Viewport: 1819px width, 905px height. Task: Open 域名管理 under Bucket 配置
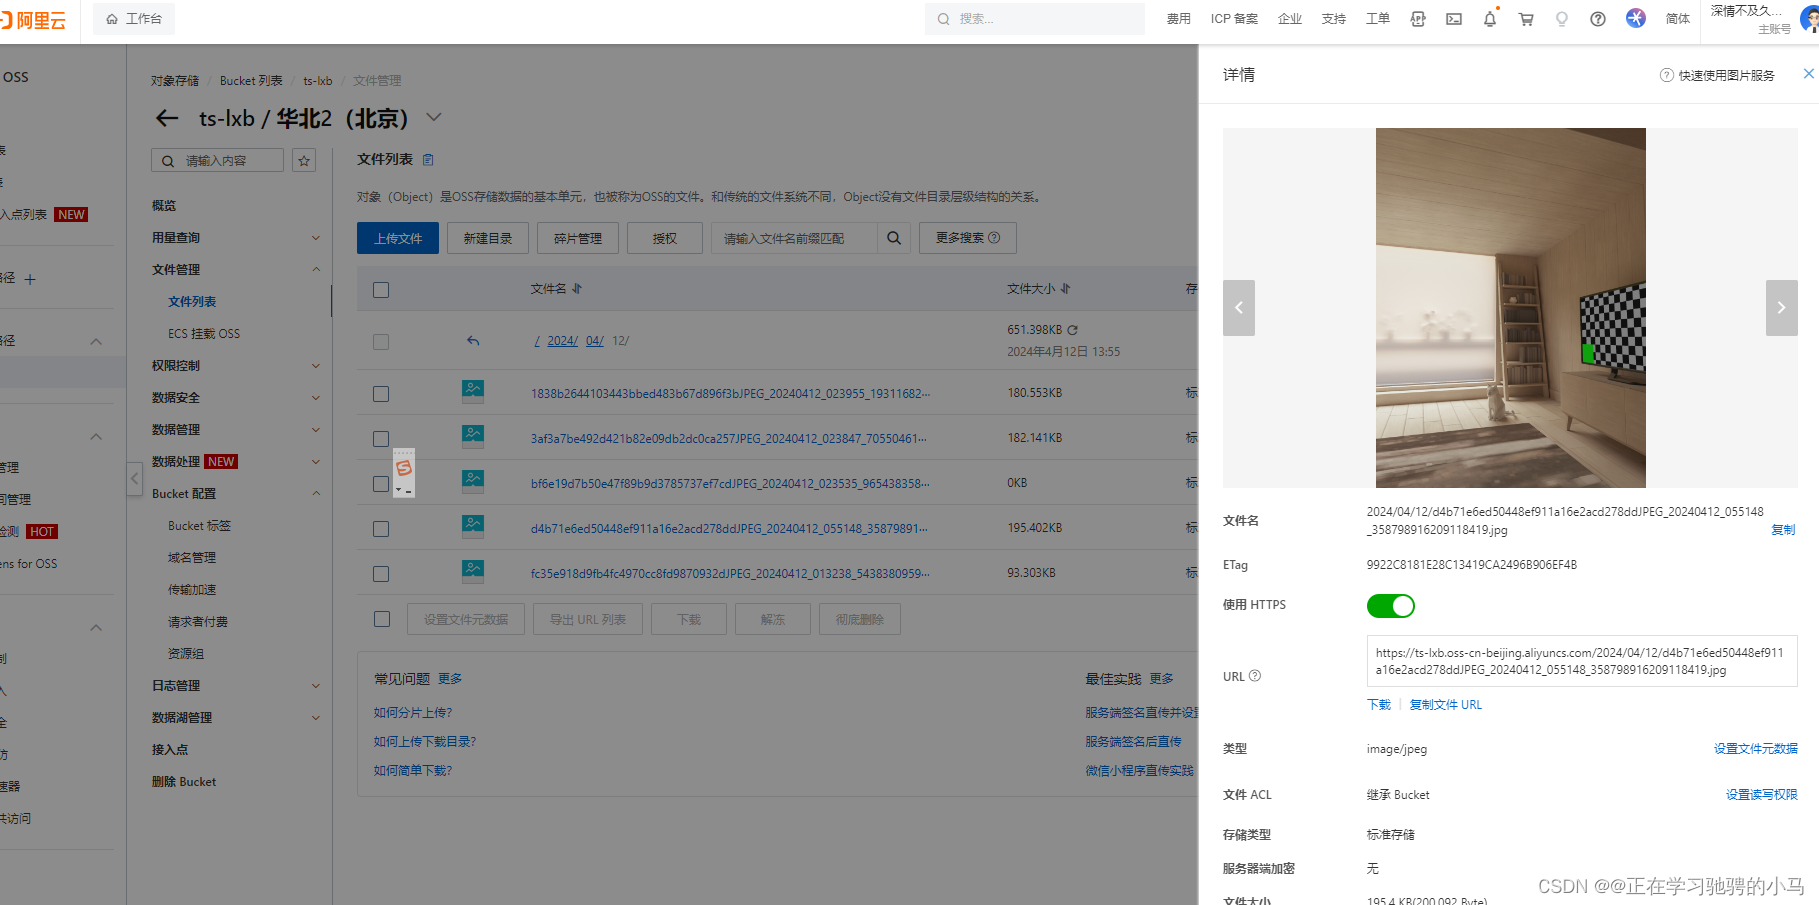point(192,558)
